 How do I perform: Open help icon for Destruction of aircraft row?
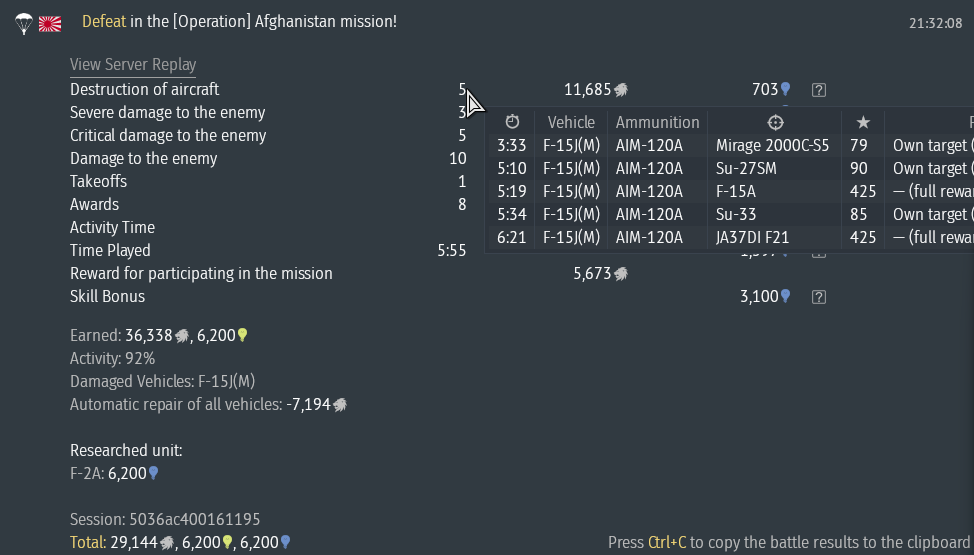819,90
